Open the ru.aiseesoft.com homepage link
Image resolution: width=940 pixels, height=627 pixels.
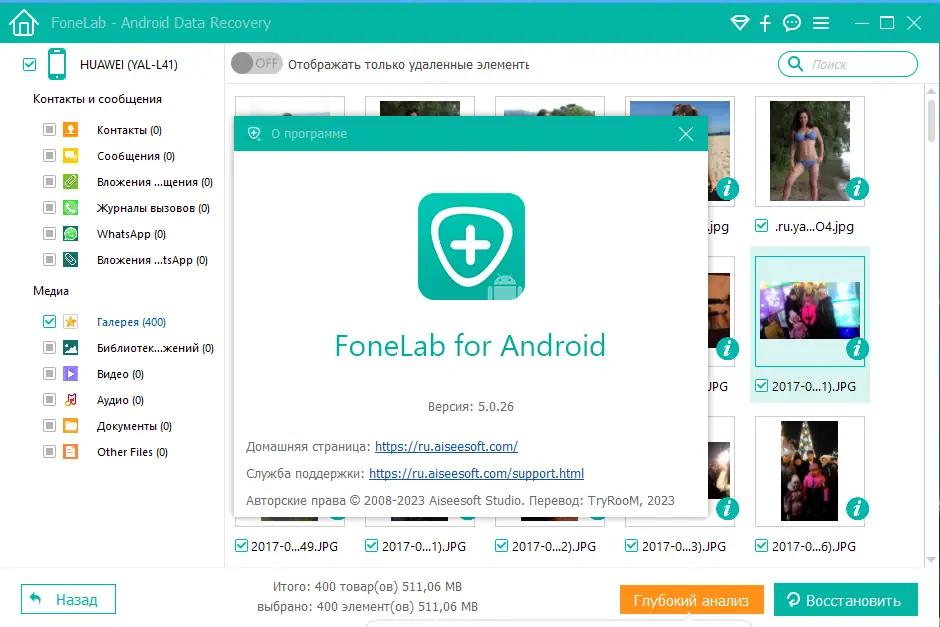(446, 447)
